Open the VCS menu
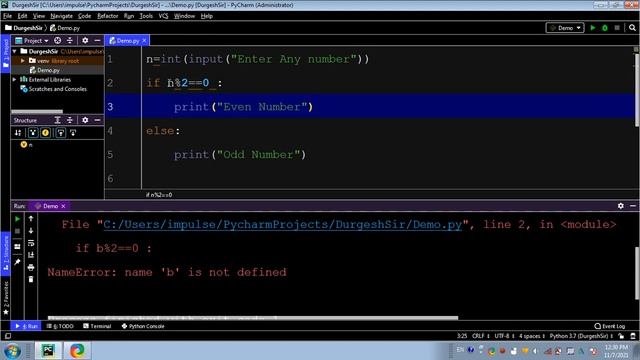This screenshot has height=360, width=640. 163,16
